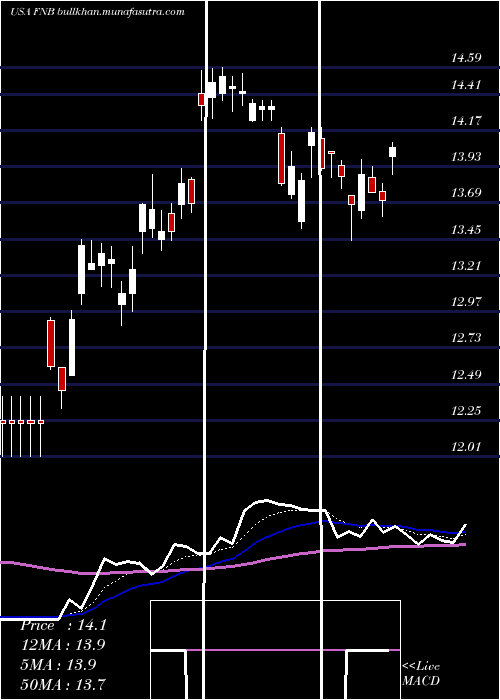Select the 13.21 price axis label
The image size is (500, 700).
point(466,266)
